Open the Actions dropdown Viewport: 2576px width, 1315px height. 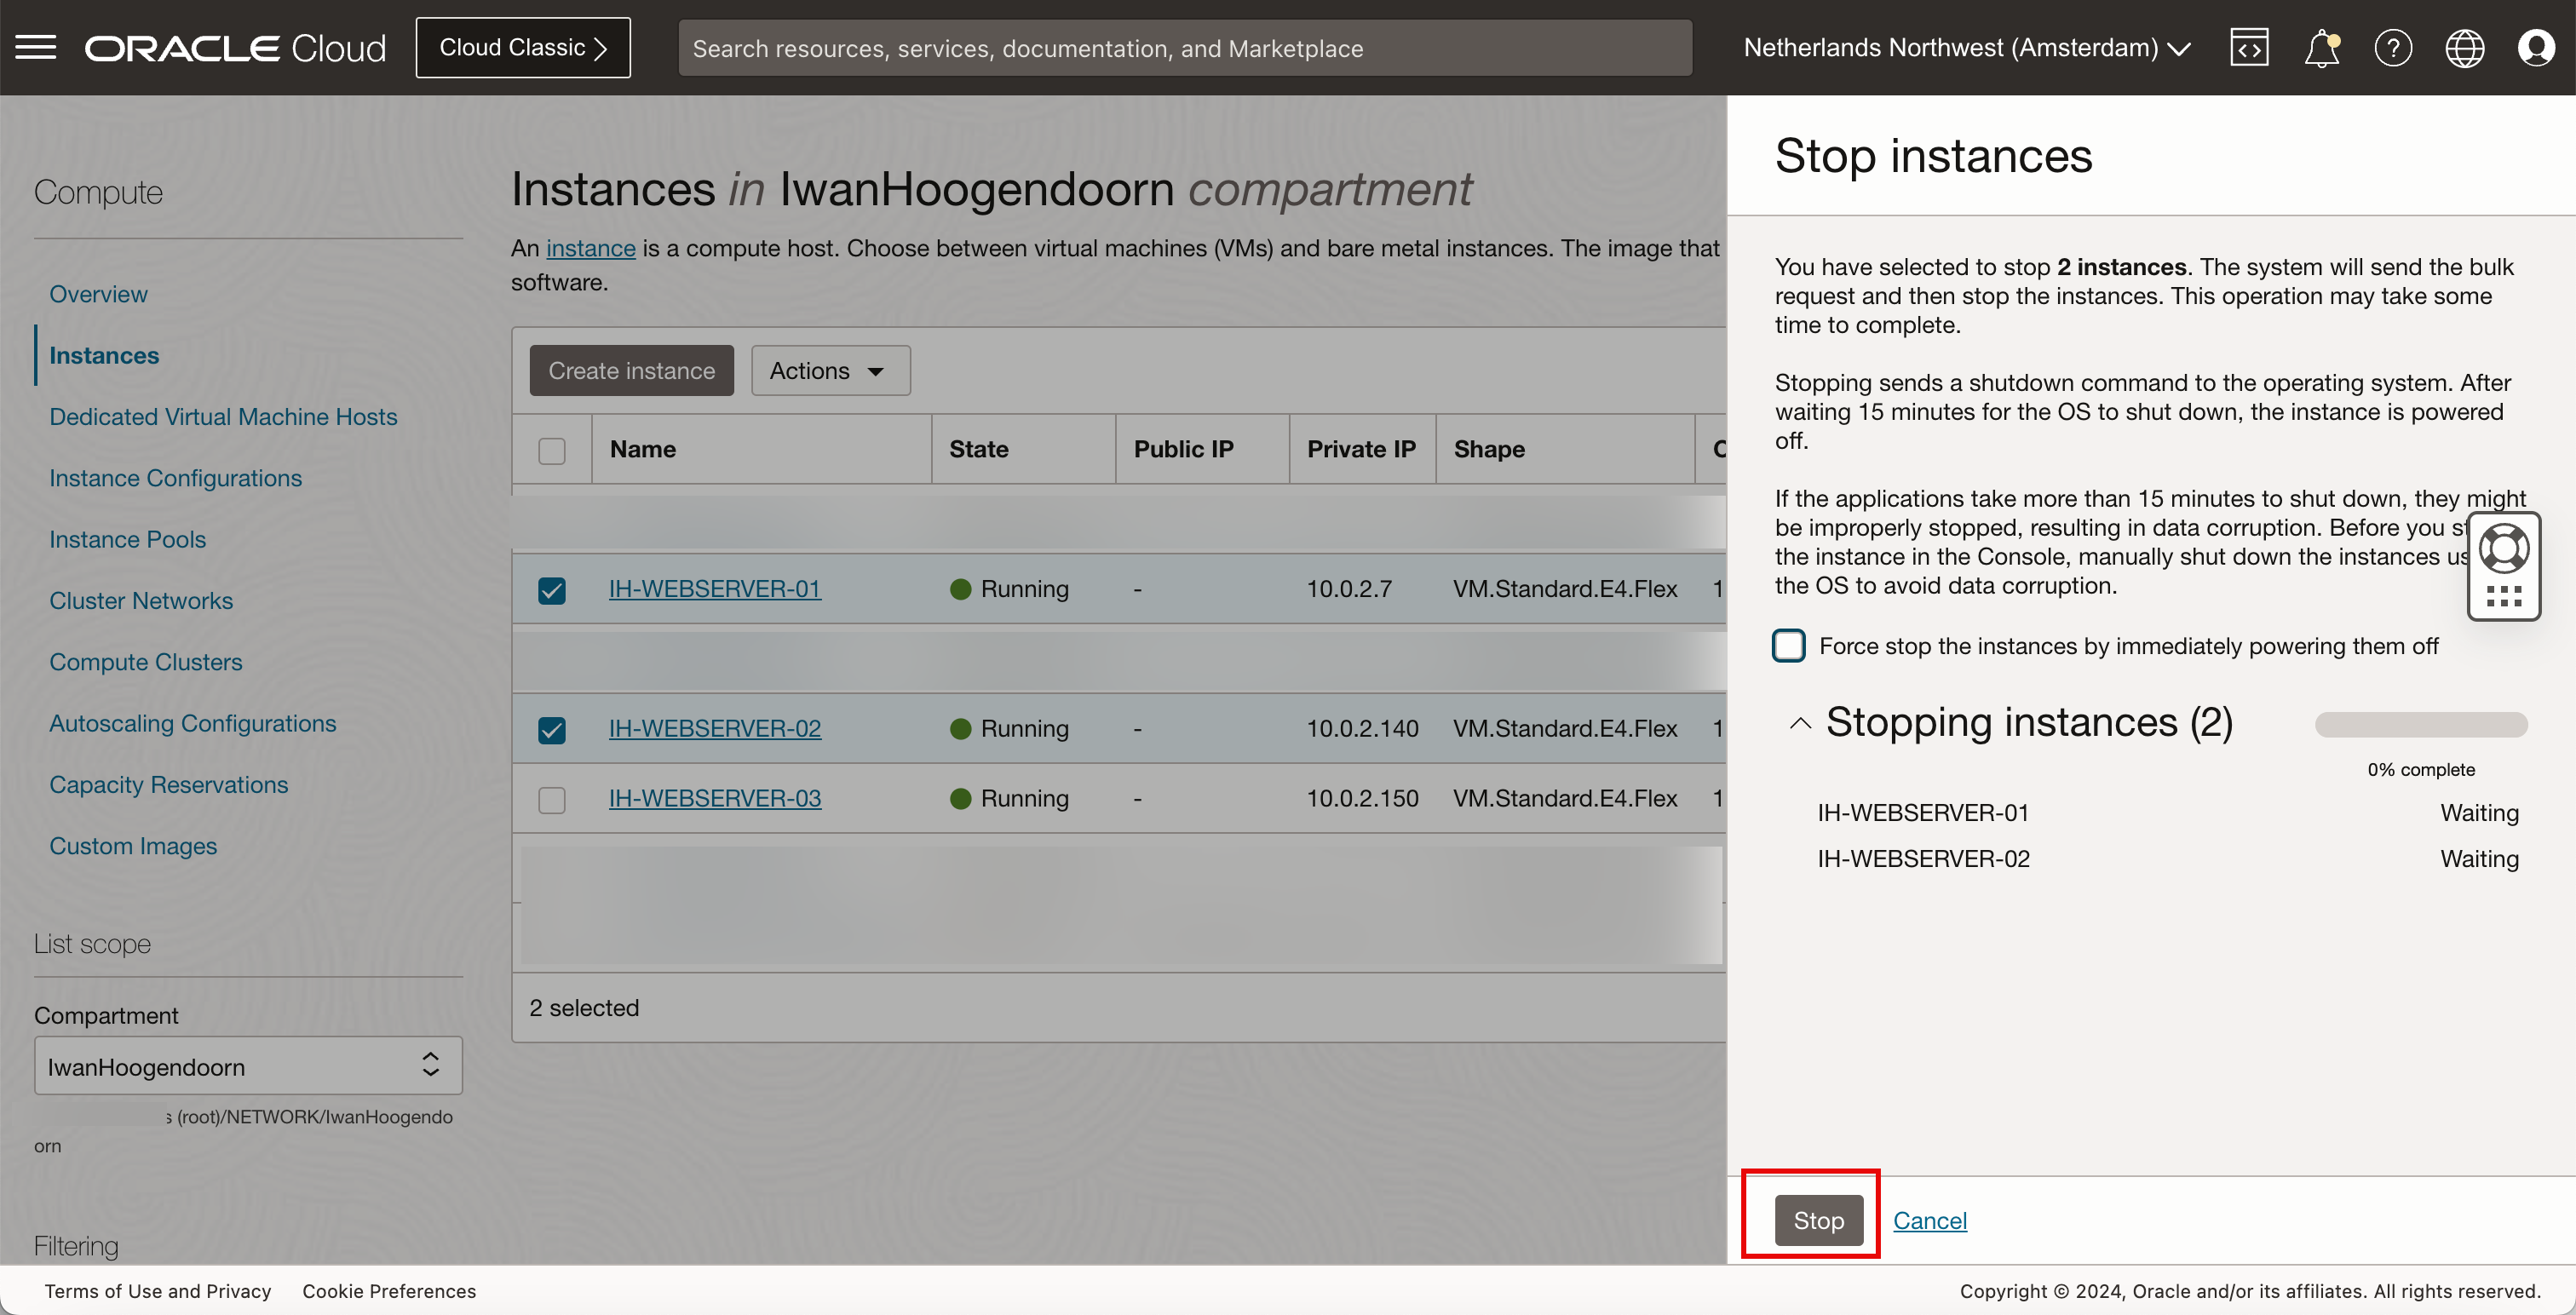(830, 371)
